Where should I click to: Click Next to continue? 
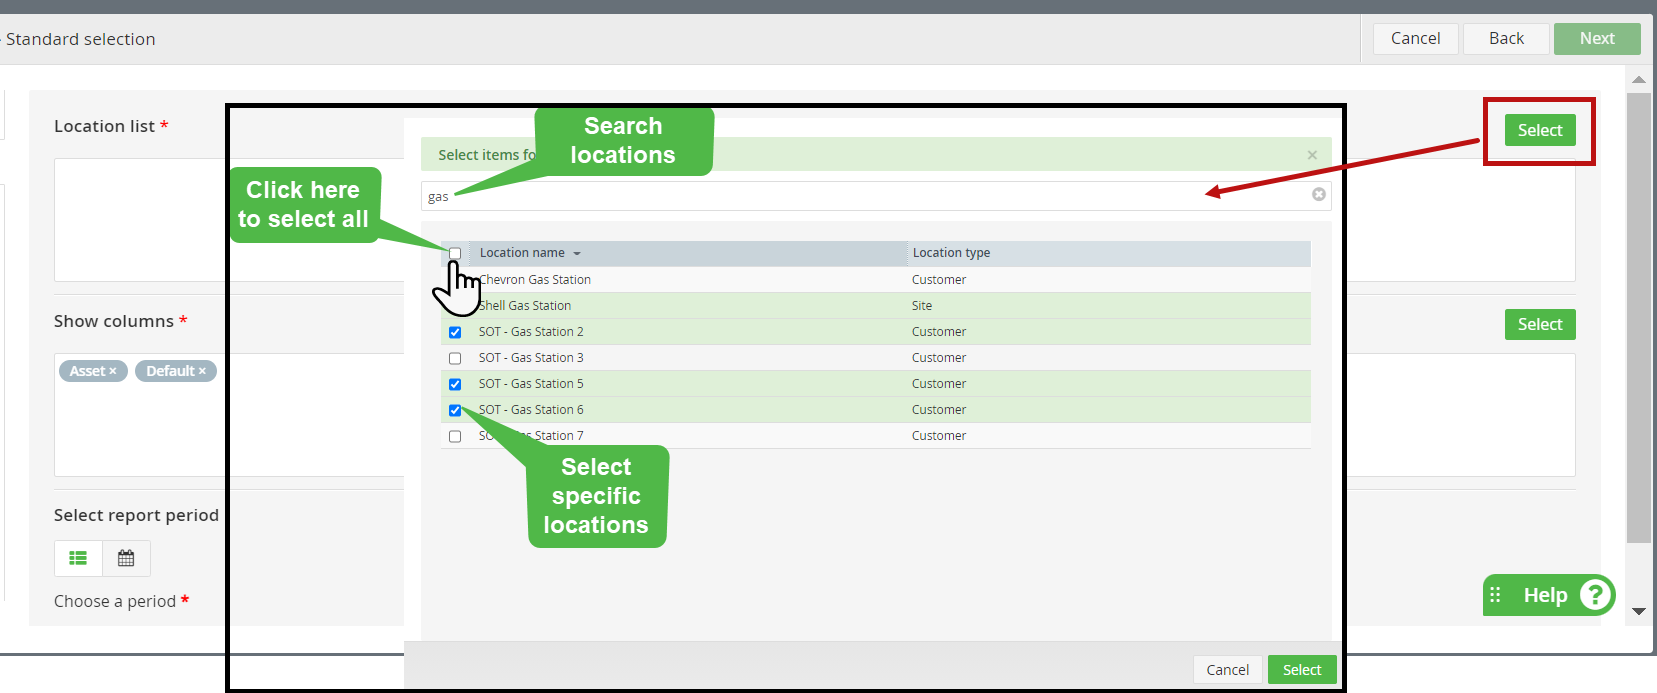1597,38
